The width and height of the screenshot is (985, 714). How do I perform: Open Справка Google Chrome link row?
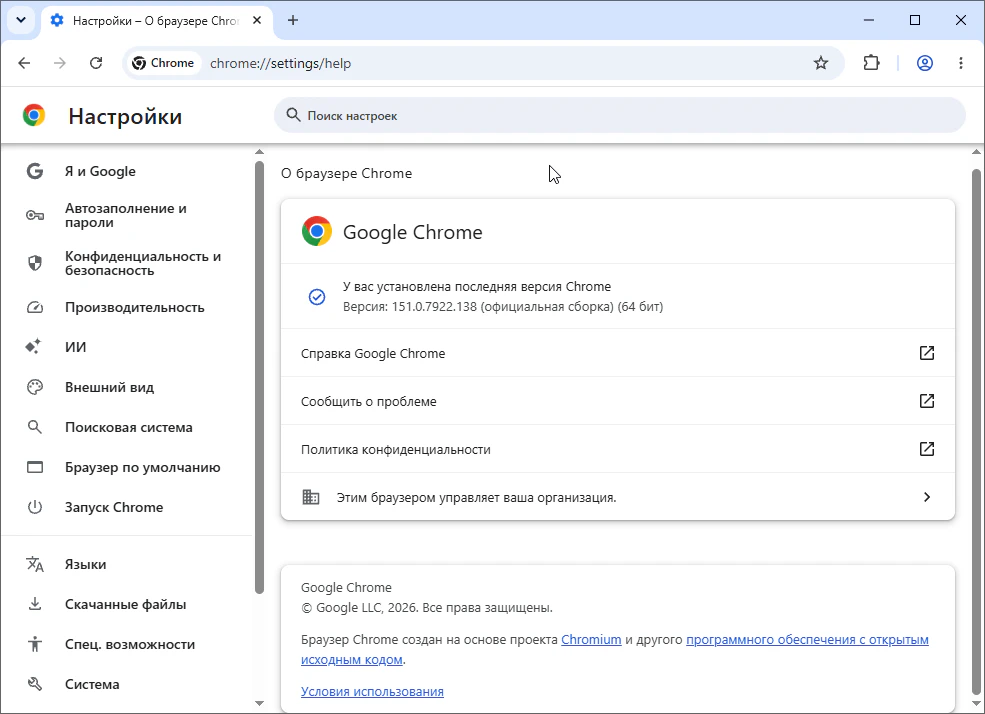618,353
